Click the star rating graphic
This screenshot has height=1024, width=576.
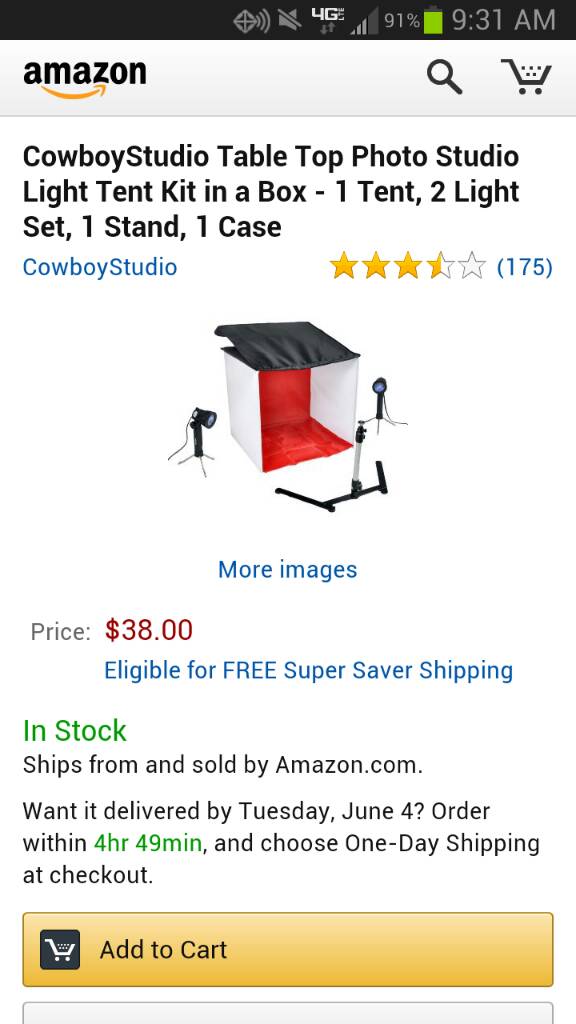tap(408, 267)
